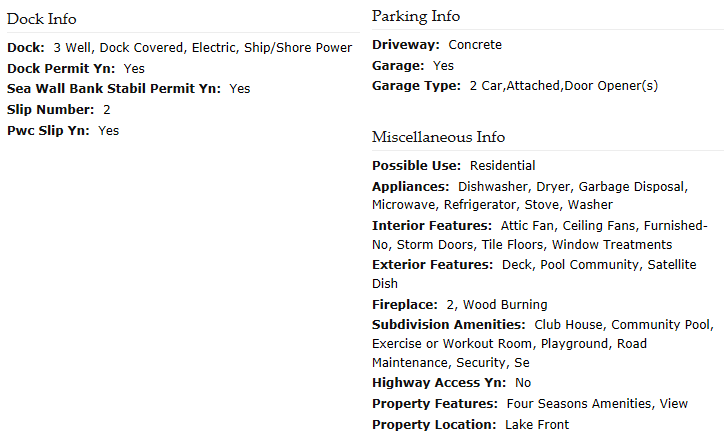Click the Lake Front location value
The image size is (724, 442).
[x=537, y=424]
